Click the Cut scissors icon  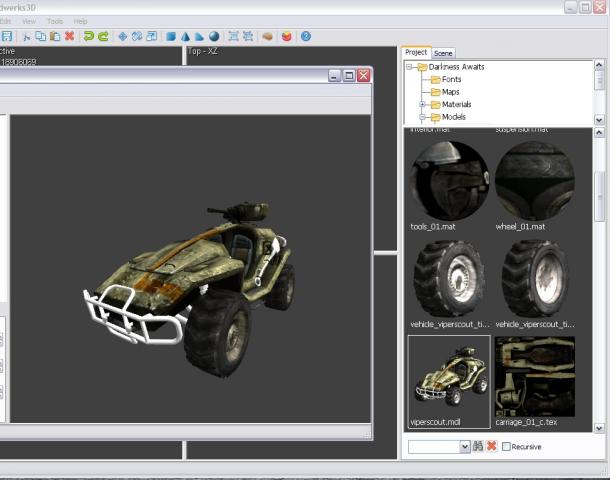pos(25,36)
